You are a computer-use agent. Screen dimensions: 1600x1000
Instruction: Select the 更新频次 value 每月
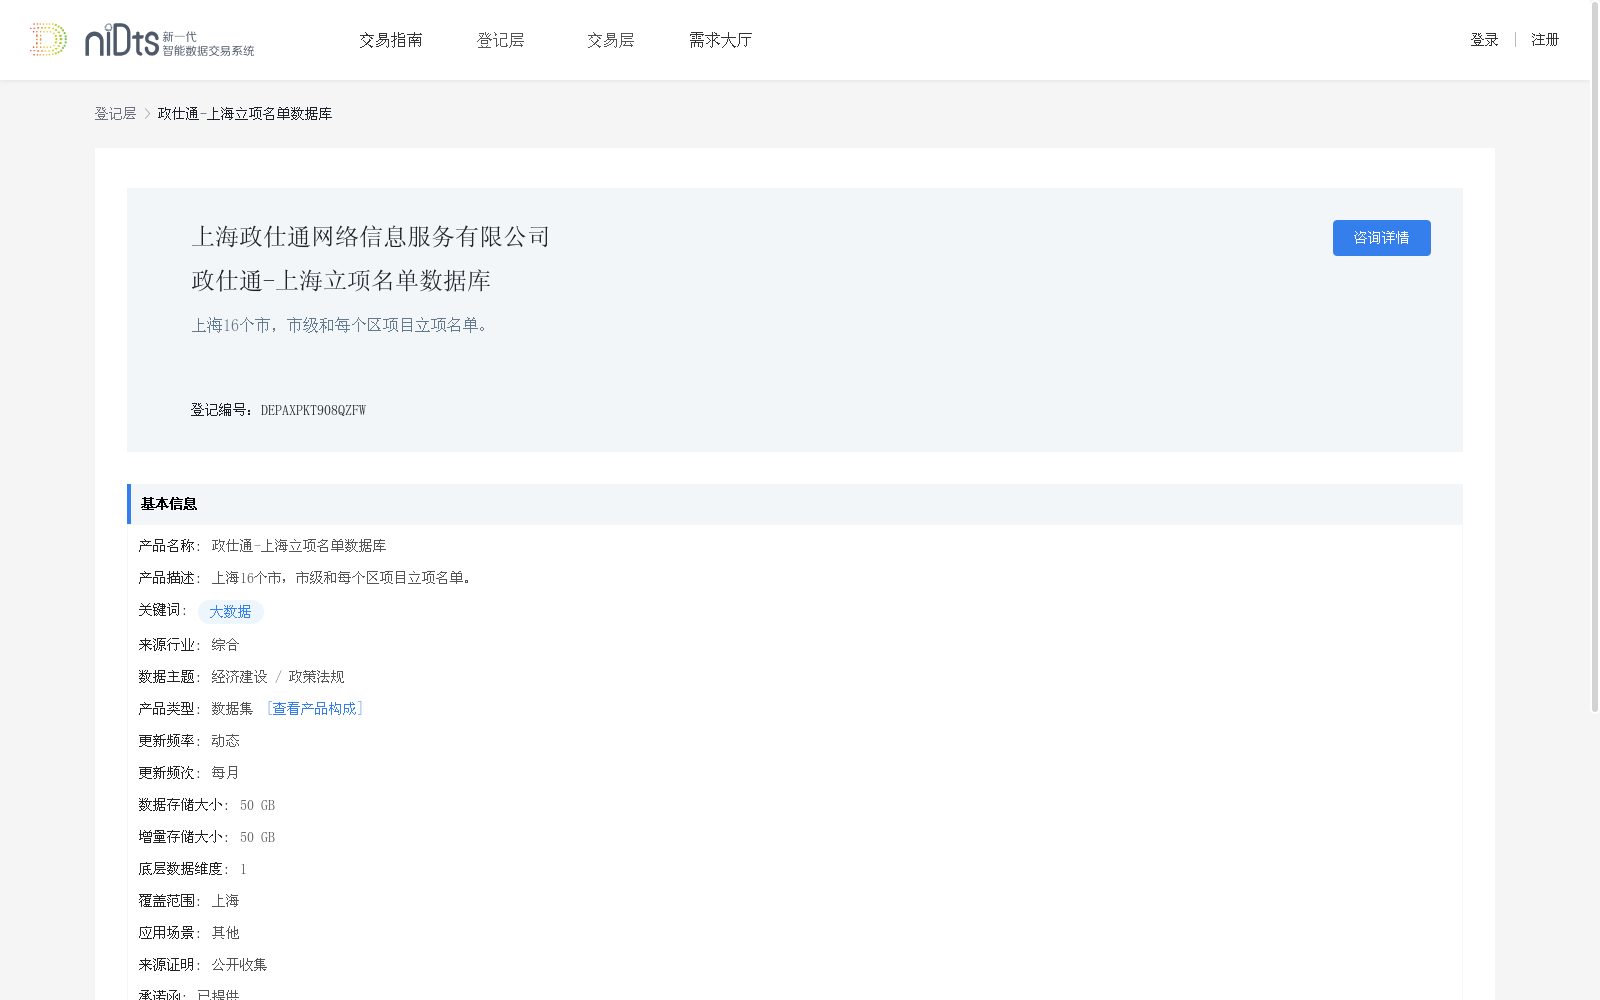(225, 773)
